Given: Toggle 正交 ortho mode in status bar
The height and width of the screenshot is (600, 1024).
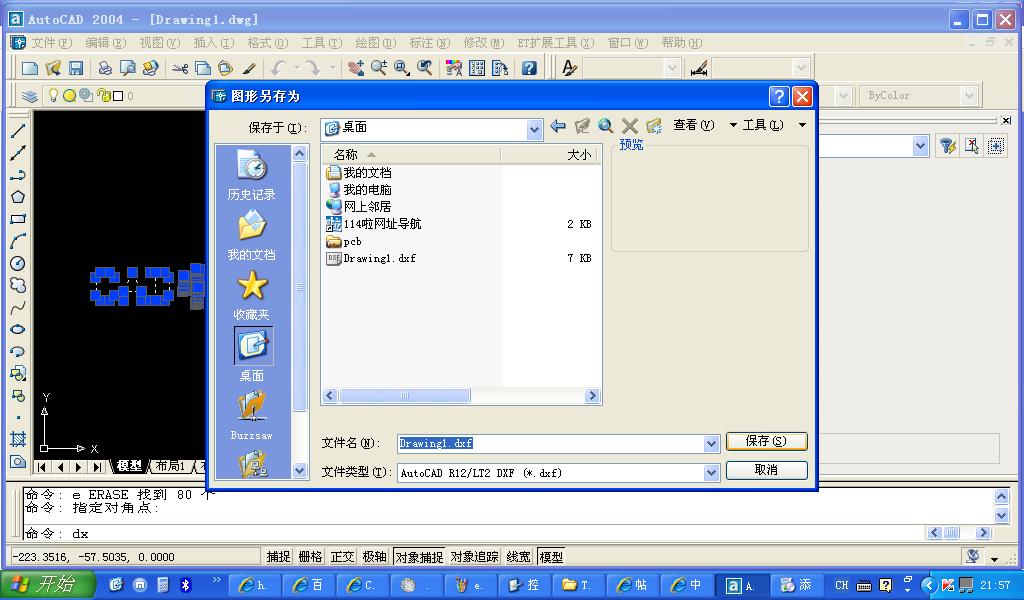Looking at the screenshot, I should coord(342,557).
